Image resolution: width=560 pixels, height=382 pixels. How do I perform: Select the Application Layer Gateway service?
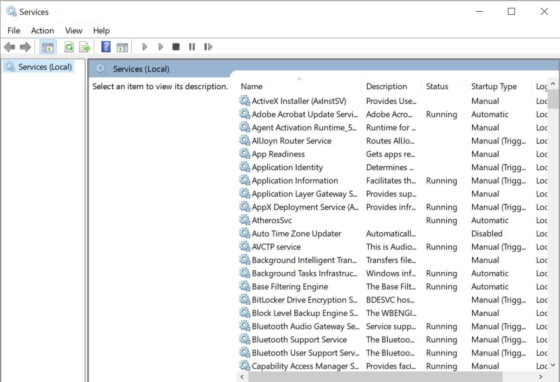pyautogui.click(x=393, y=194)
